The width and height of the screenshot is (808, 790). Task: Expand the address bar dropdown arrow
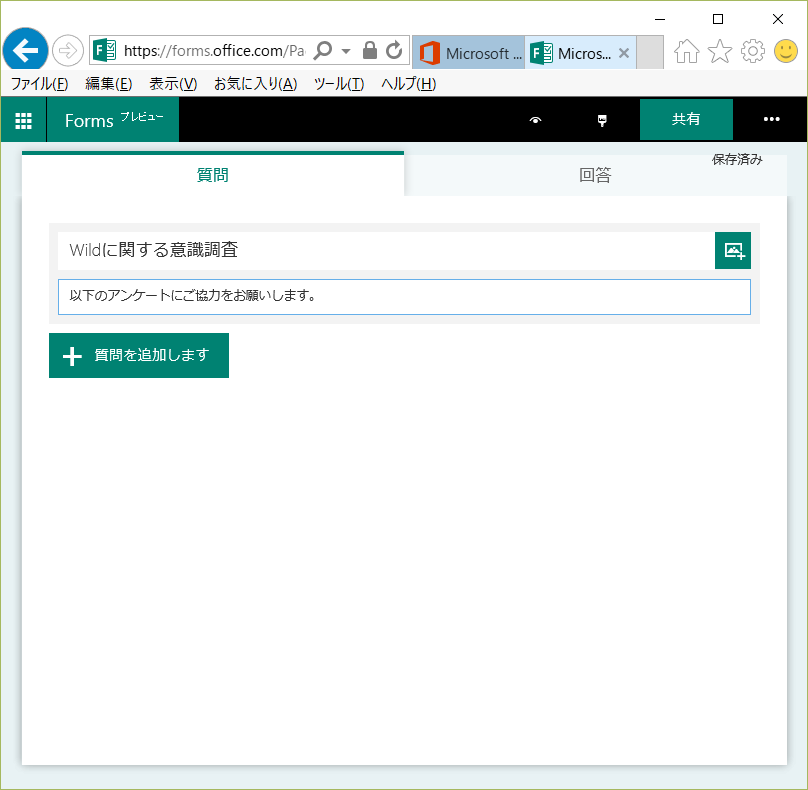346,51
